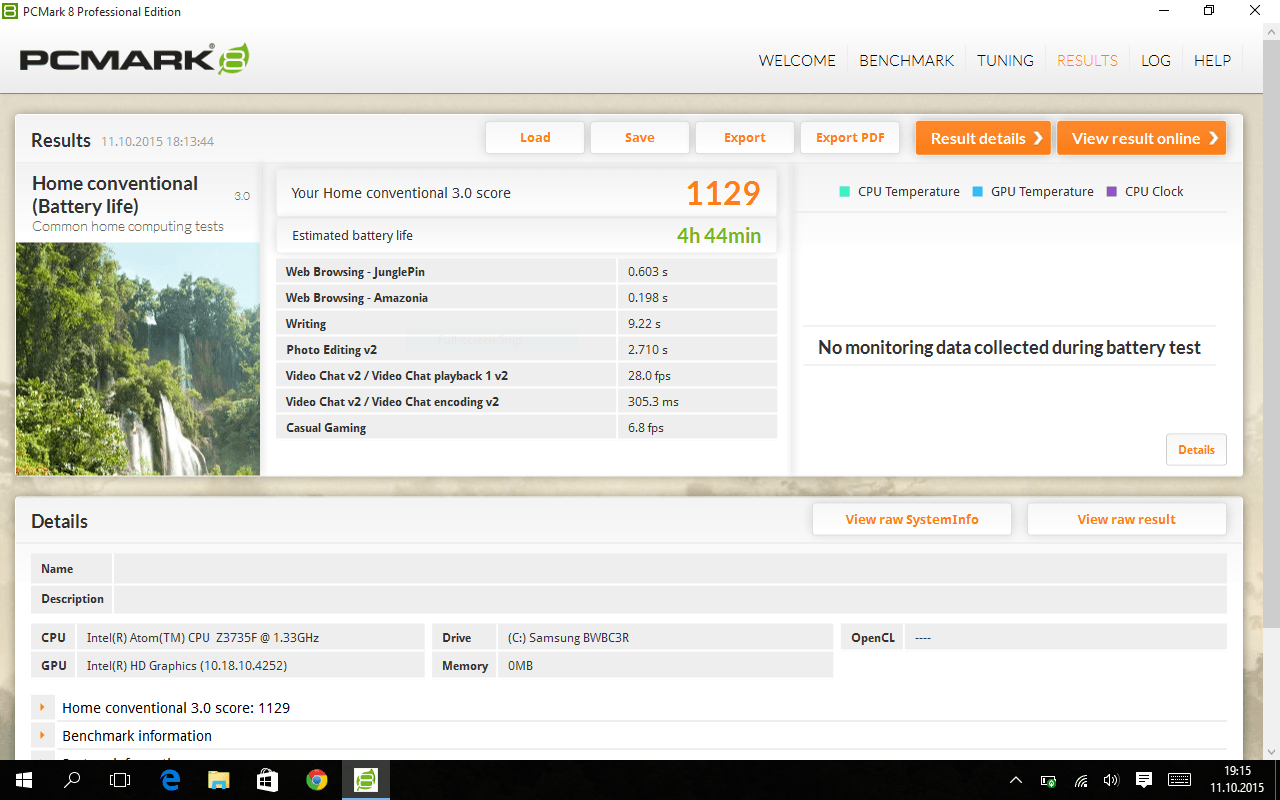This screenshot has height=800, width=1280.
Task: Click View result online
Action: point(1142,138)
